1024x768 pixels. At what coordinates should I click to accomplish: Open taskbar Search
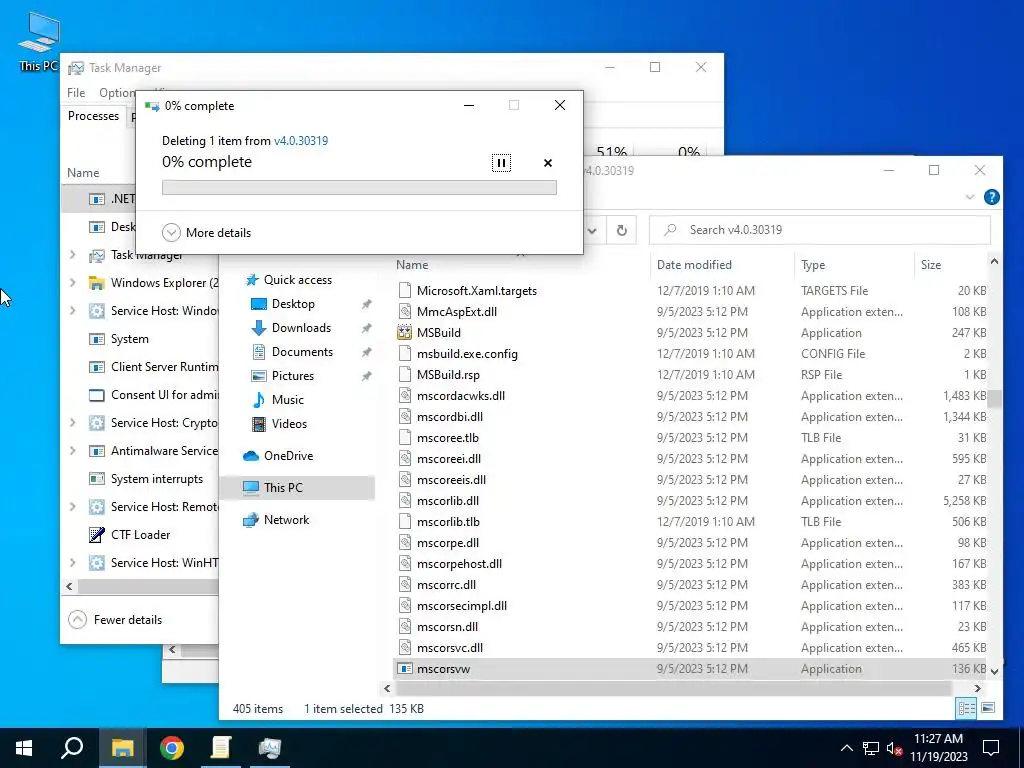pyautogui.click(x=72, y=748)
